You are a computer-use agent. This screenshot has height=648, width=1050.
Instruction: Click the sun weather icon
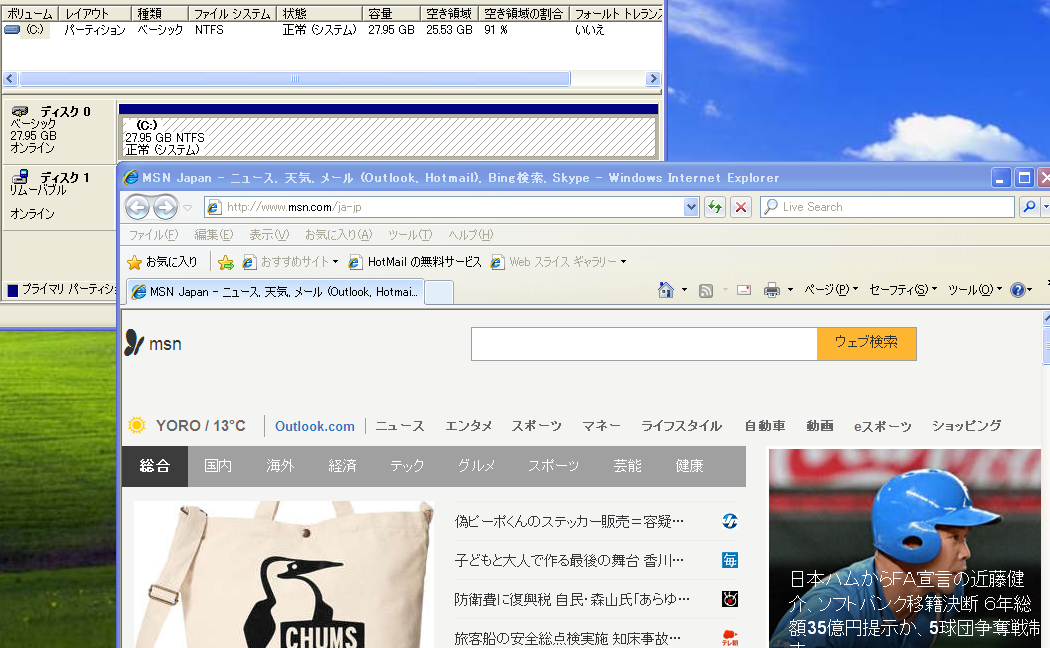[x=137, y=425]
